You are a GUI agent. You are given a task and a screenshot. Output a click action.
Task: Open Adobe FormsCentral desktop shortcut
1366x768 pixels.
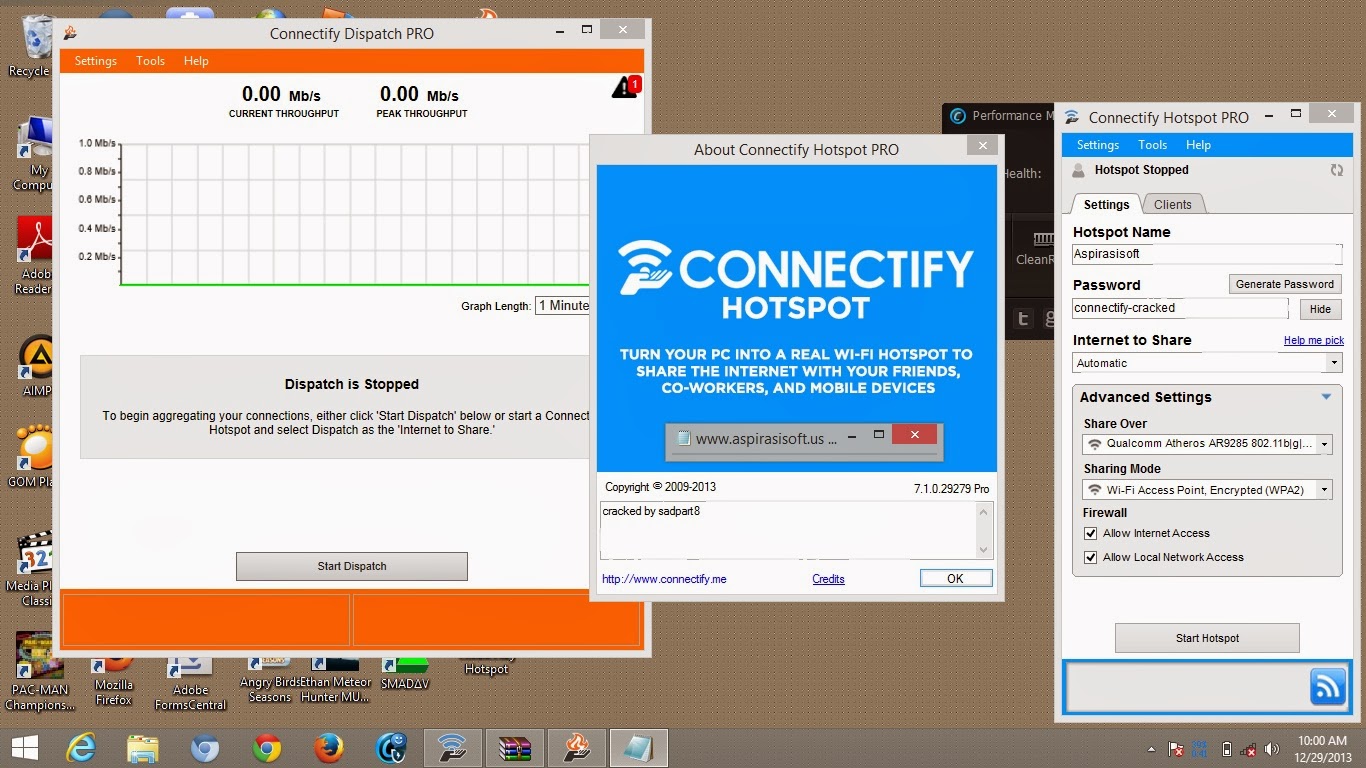[190, 683]
